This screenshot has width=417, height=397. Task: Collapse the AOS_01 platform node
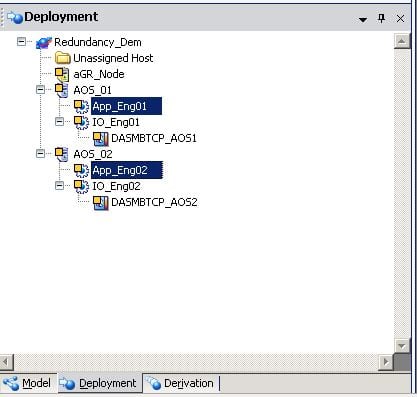40,90
